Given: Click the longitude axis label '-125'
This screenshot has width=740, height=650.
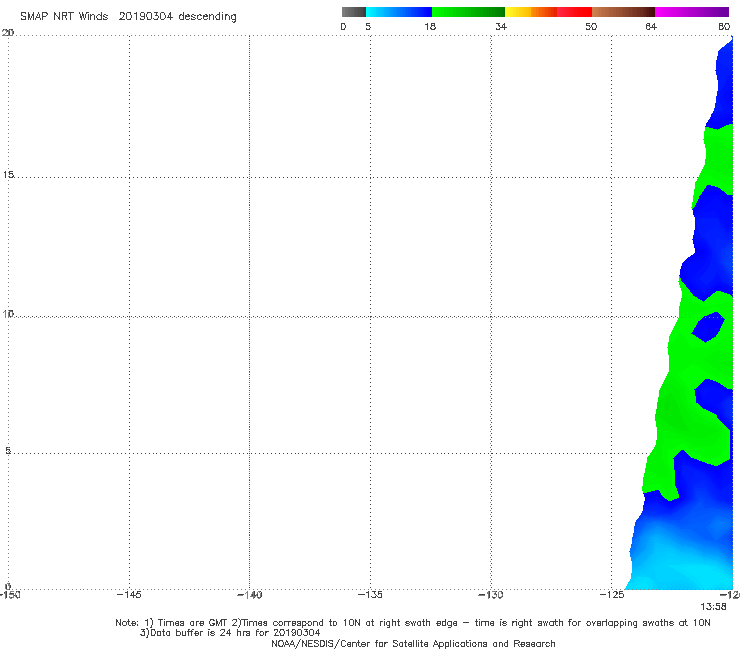Looking at the screenshot, I should tap(612, 595).
